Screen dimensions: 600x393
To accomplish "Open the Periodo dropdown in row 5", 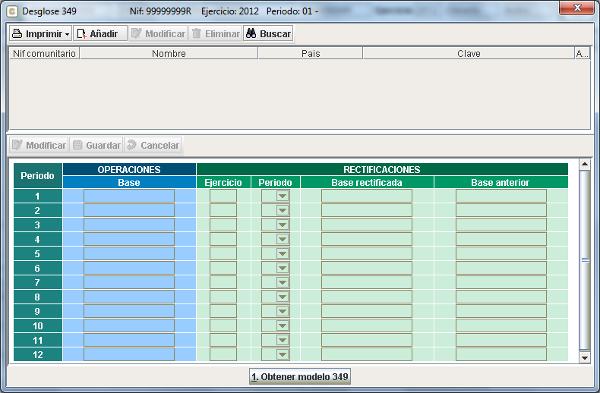I will (x=282, y=253).
